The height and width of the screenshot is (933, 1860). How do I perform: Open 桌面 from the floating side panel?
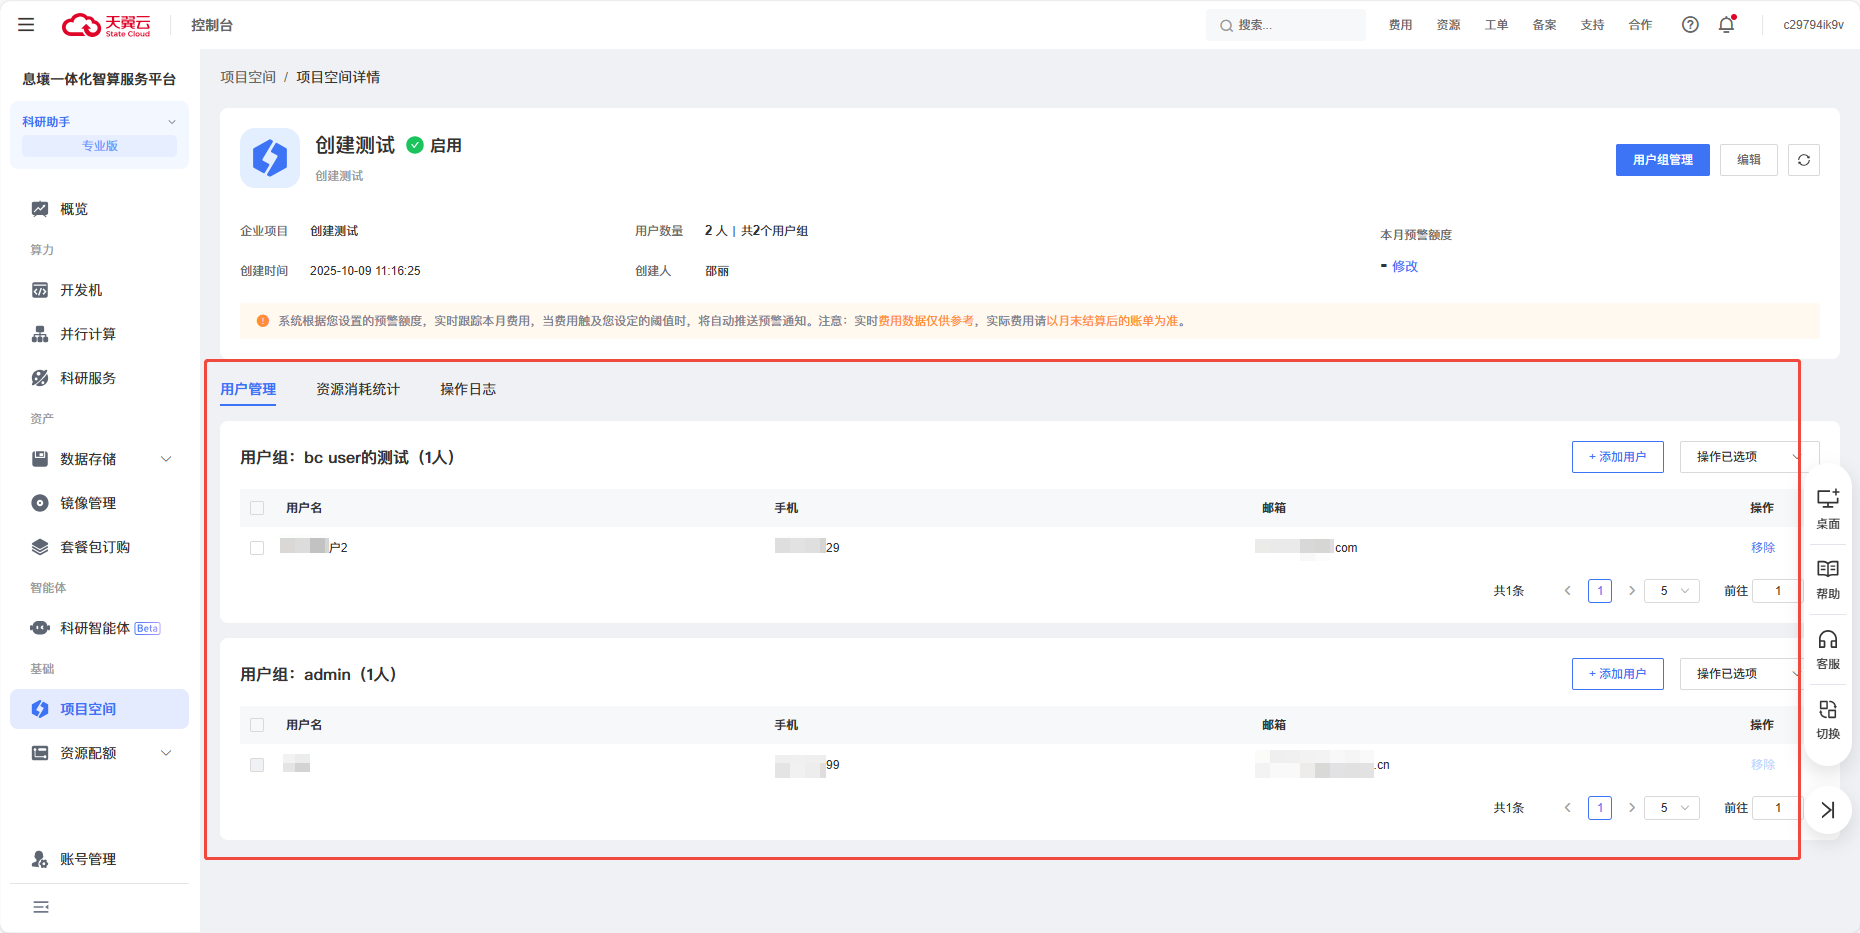tap(1827, 507)
